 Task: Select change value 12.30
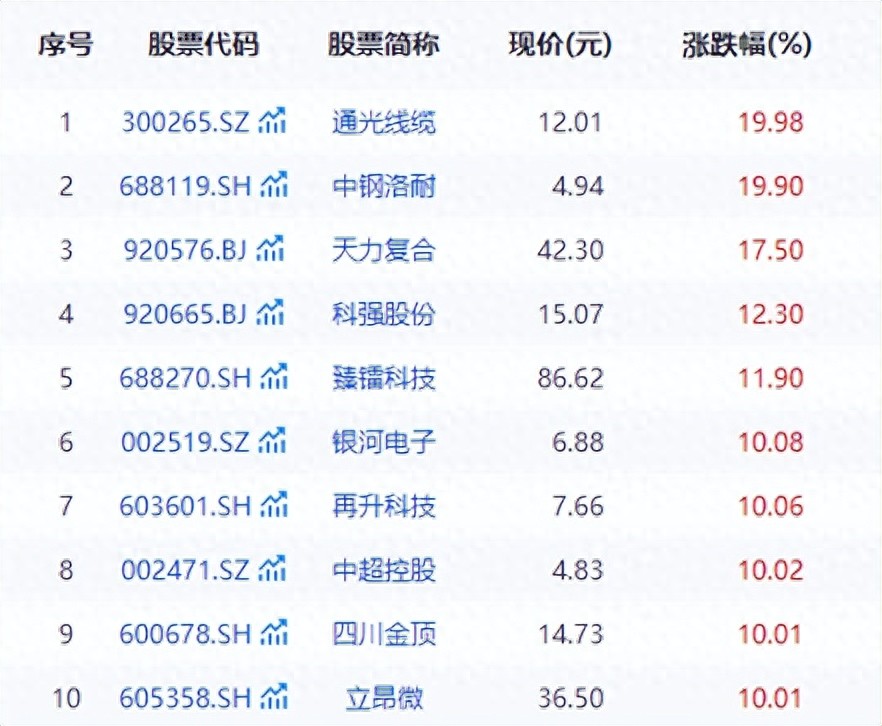point(770,314)
